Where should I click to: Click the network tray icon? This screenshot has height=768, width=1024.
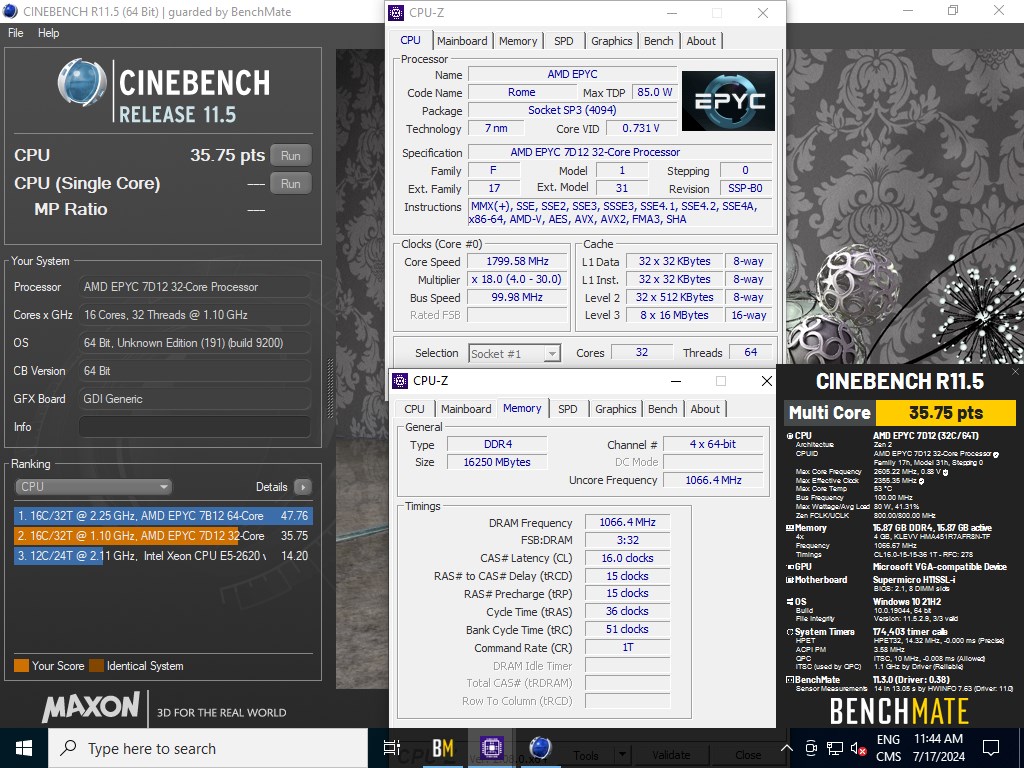pyautogui.click(x=835, y=748)
